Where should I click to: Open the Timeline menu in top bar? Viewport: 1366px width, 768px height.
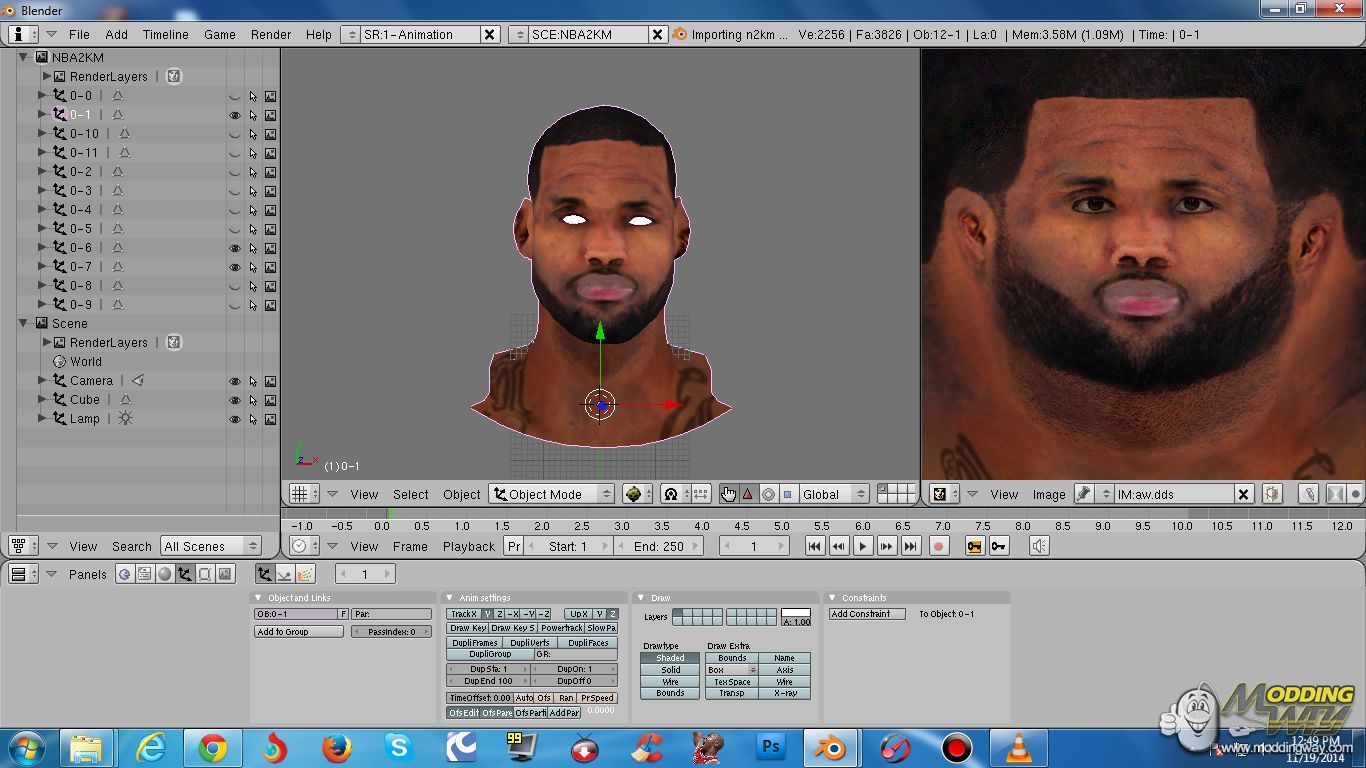coord(165,34)
